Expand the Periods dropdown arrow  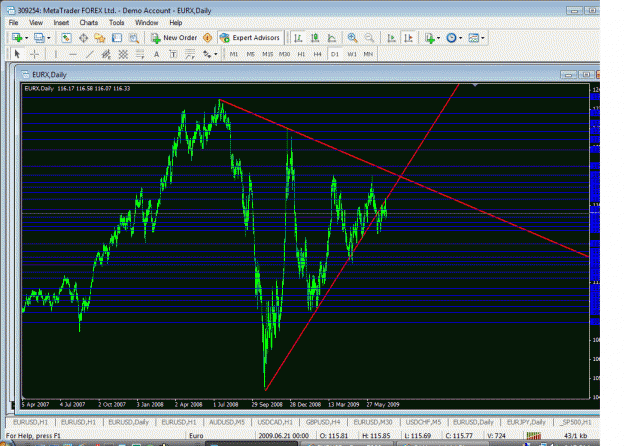pyautogui.click(x=460, y=38)
